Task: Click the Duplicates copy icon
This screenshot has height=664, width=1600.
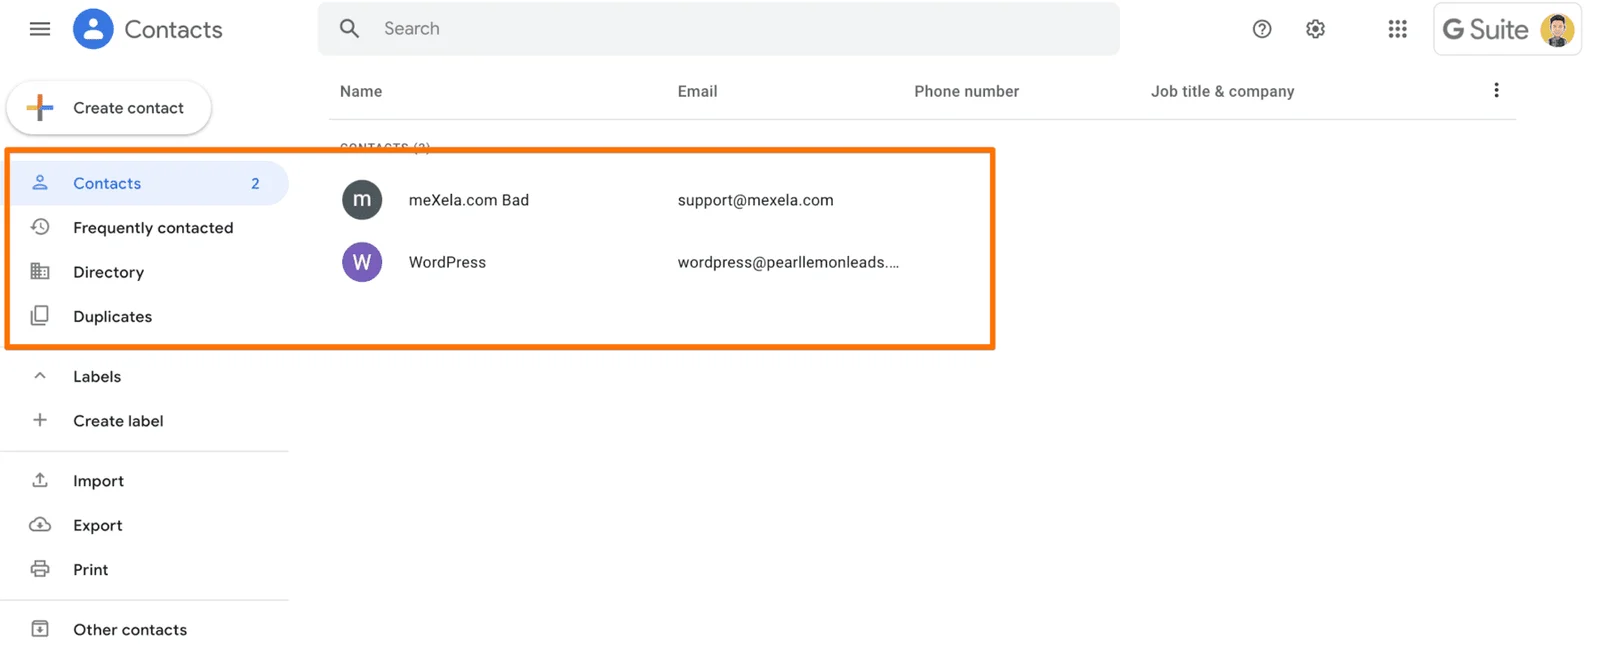Action: 40,316
